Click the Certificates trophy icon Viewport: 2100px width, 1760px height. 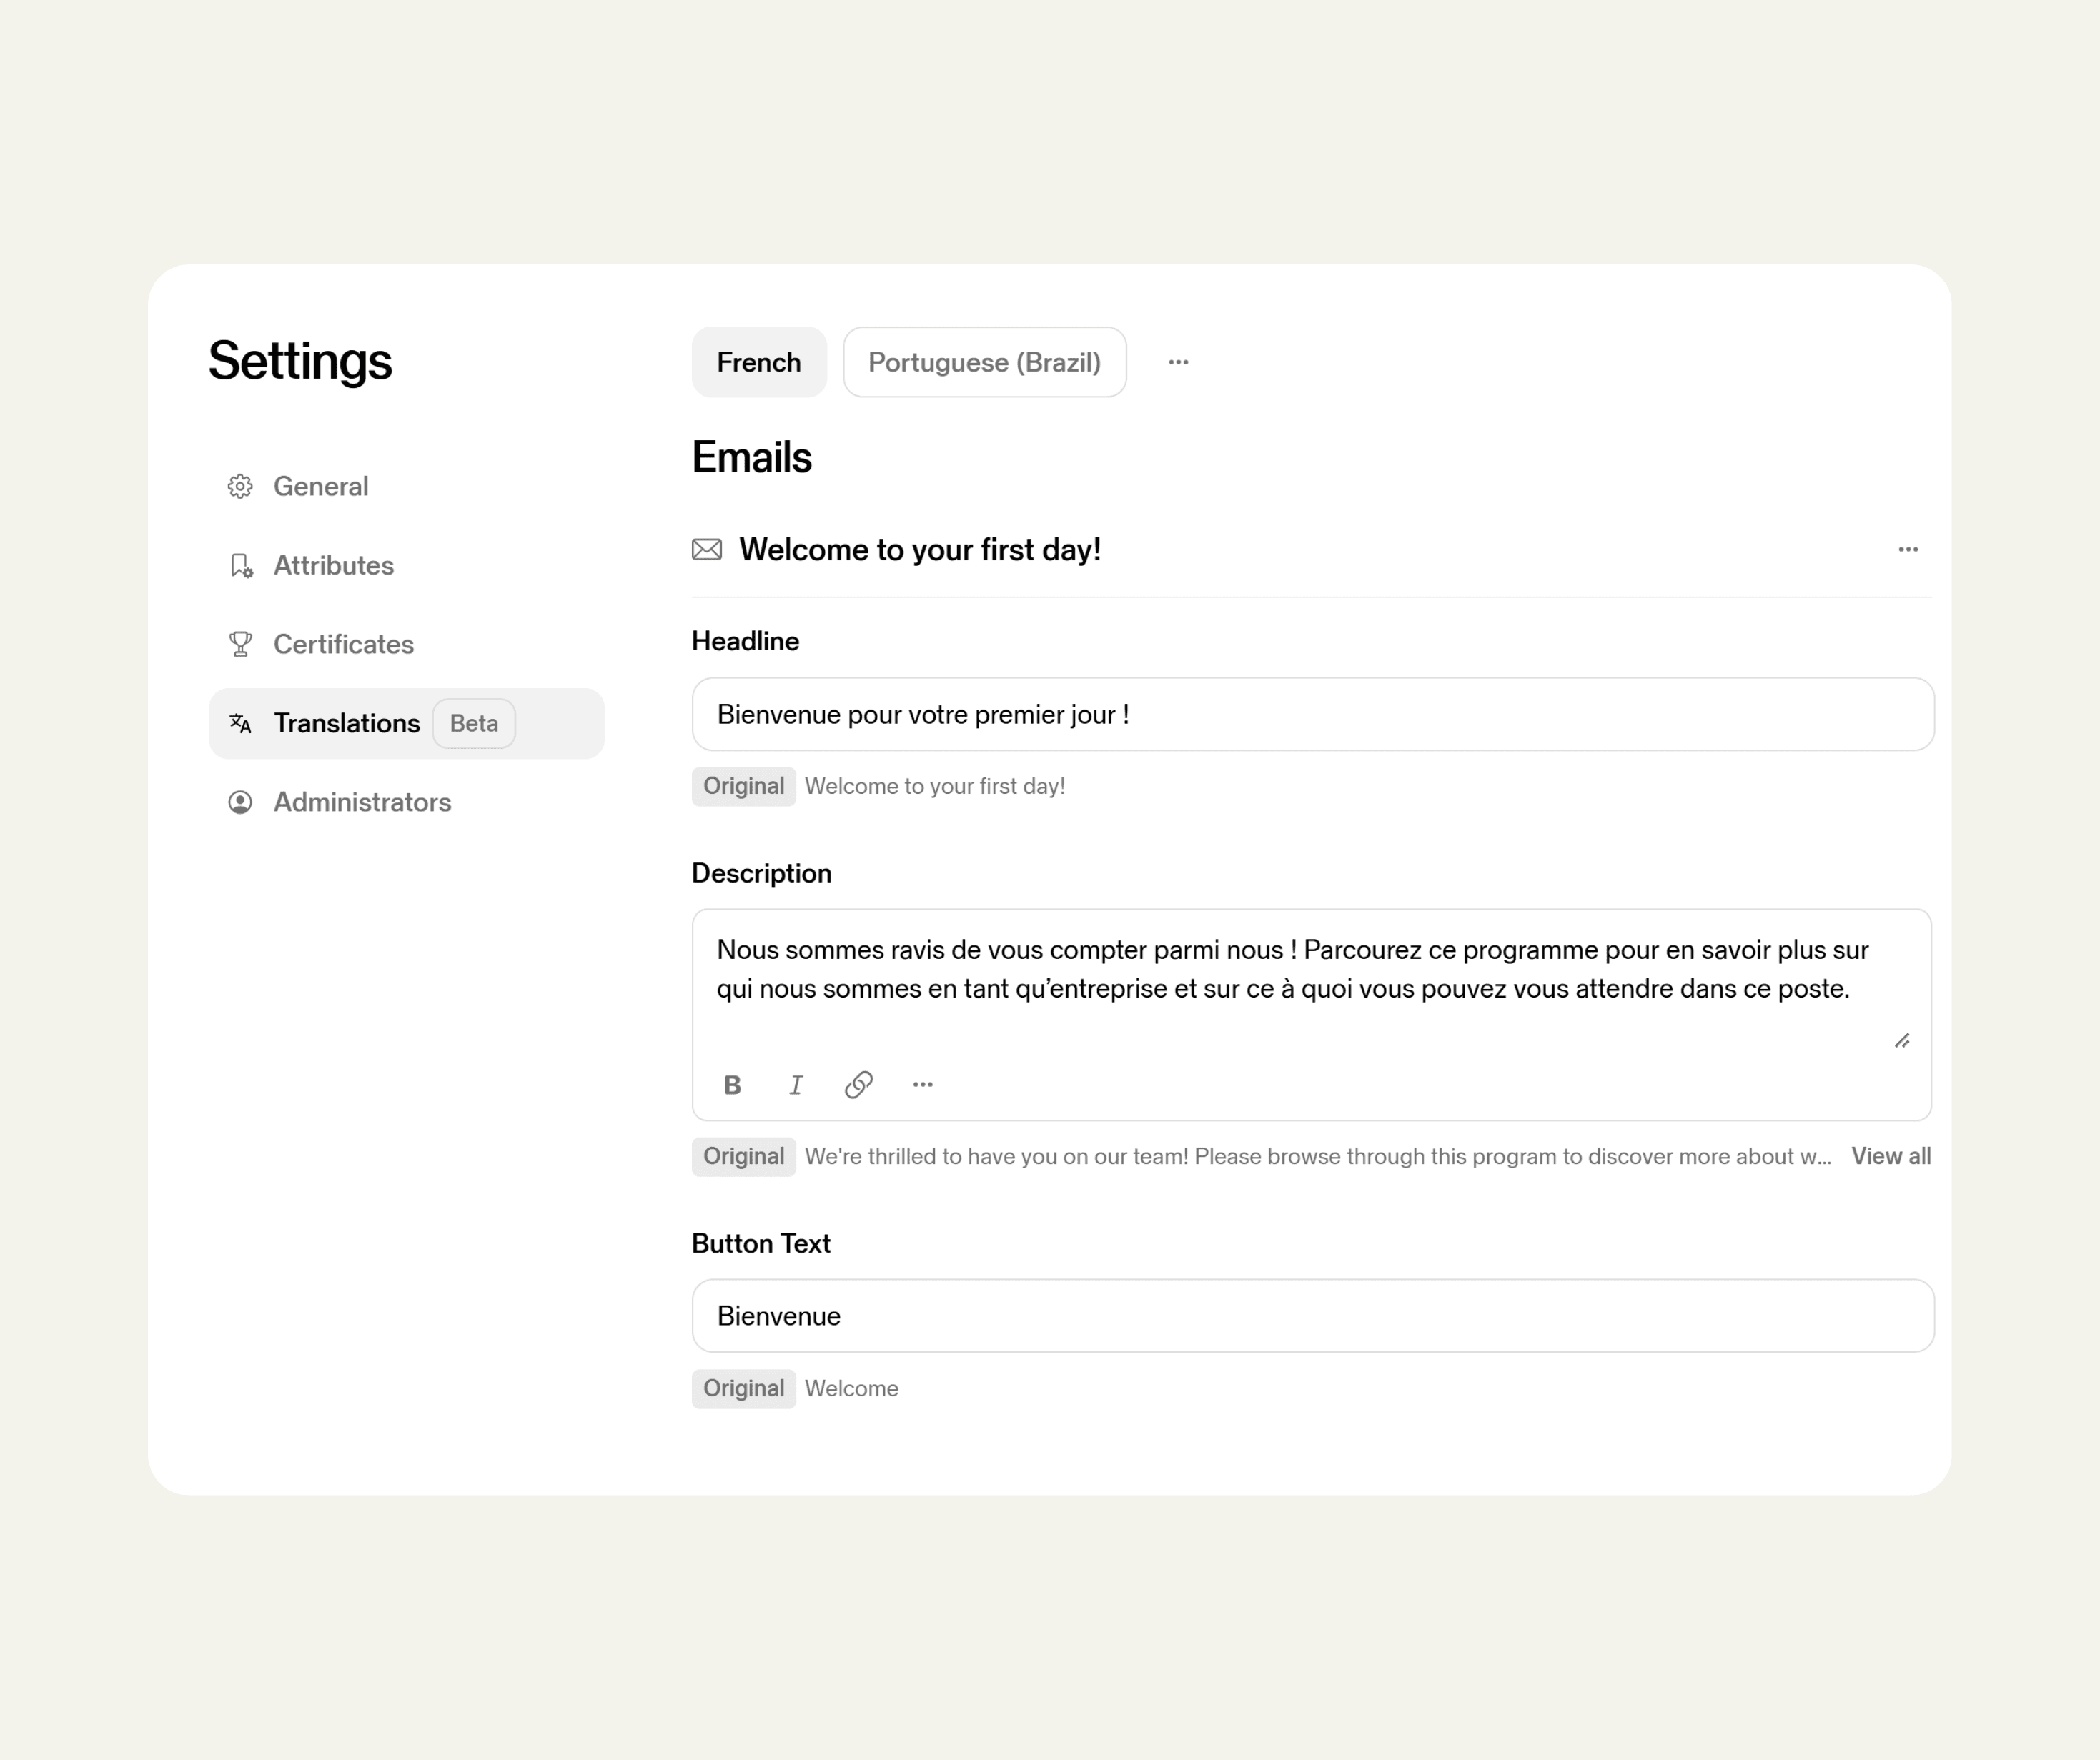tap(240, 644)
